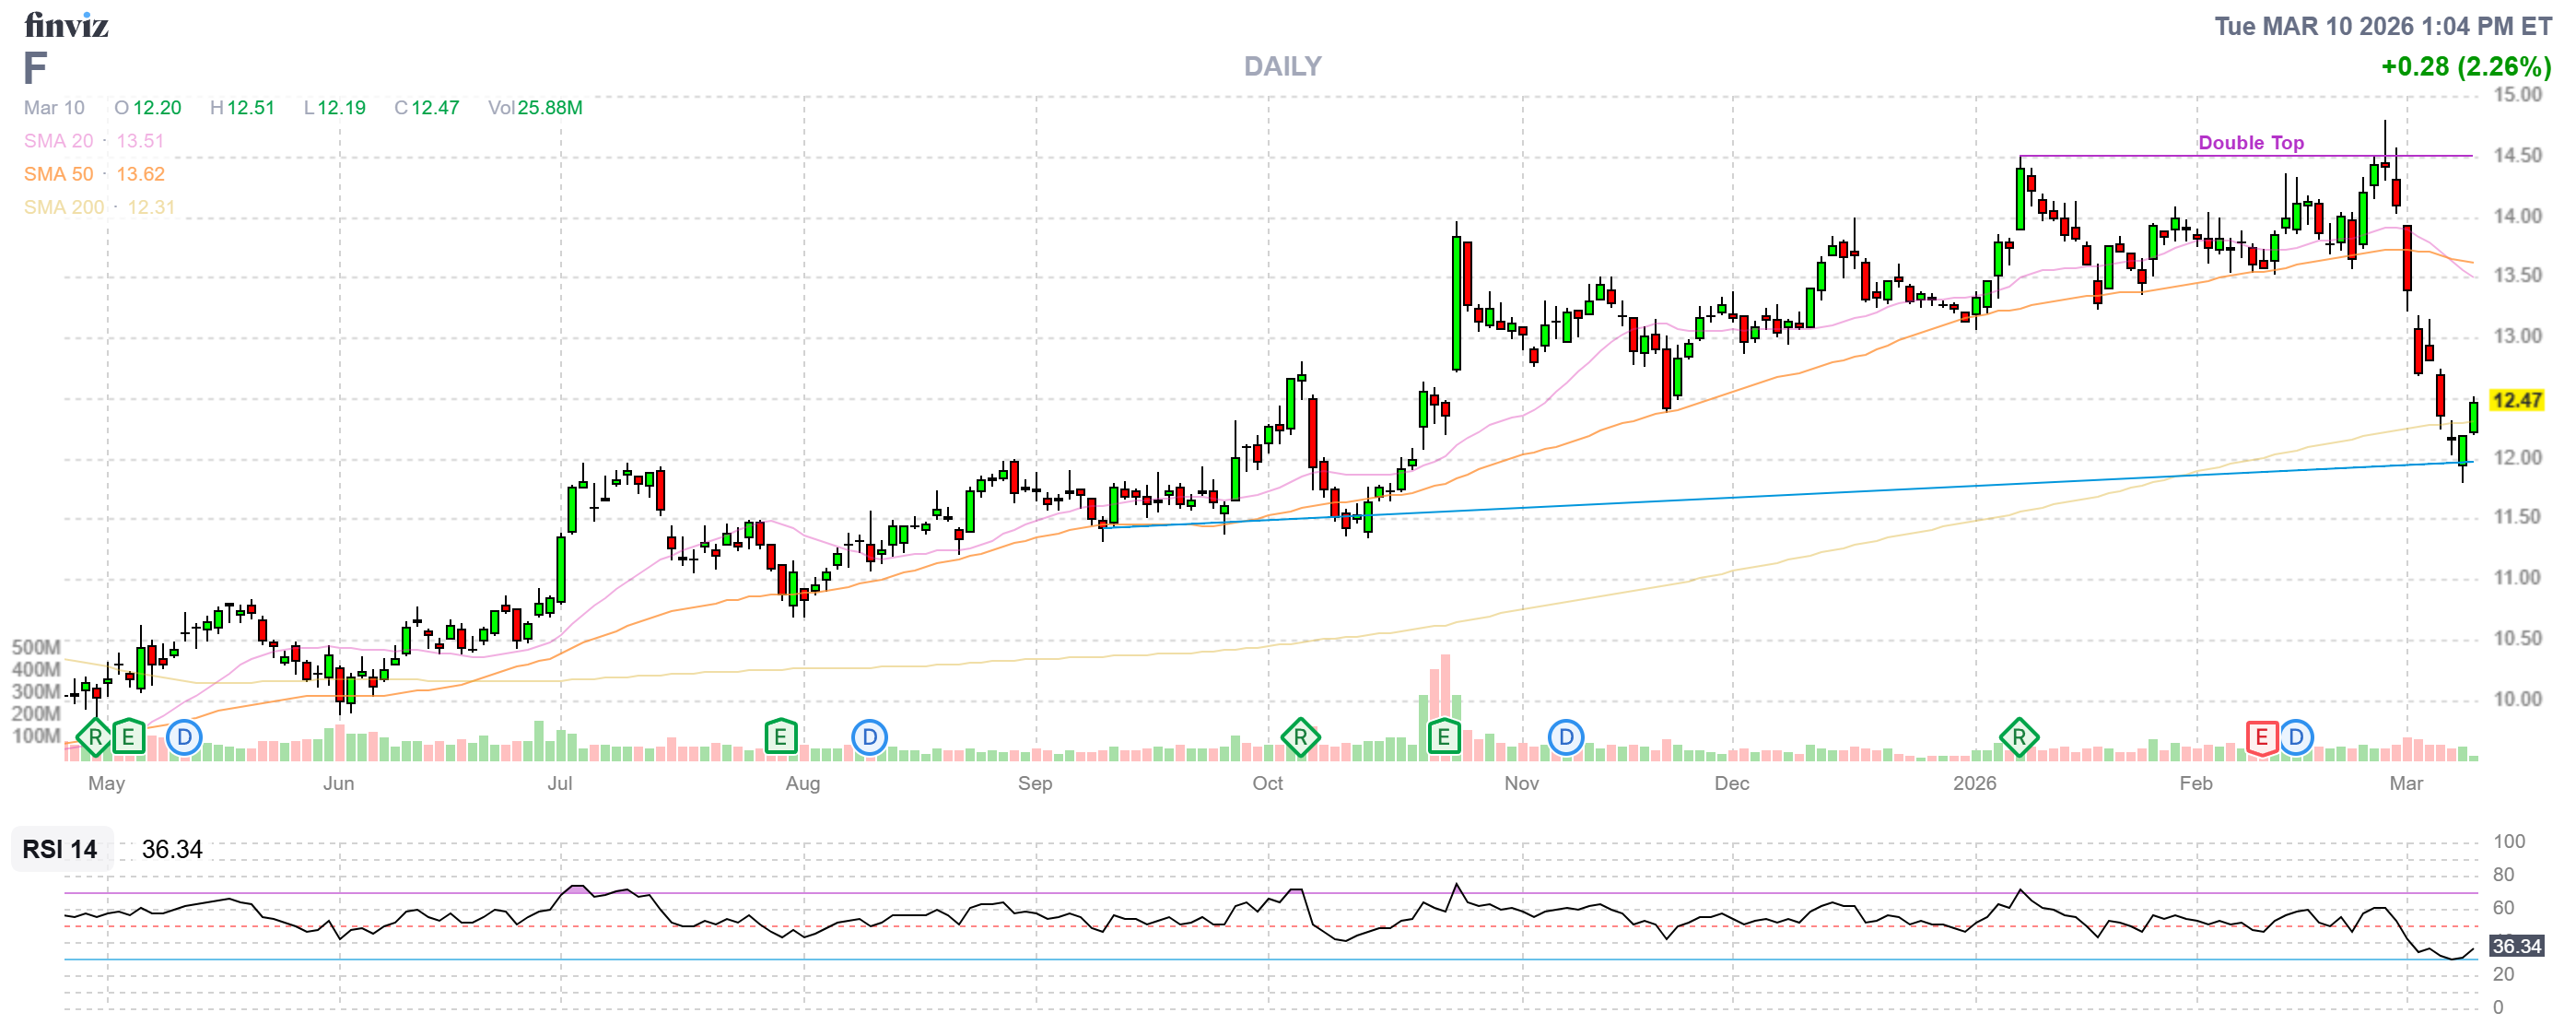The width and height of the screenshot is (2576, 1036).
Task: Open the red E earnings marker in February
Action: coord(2261,738)
